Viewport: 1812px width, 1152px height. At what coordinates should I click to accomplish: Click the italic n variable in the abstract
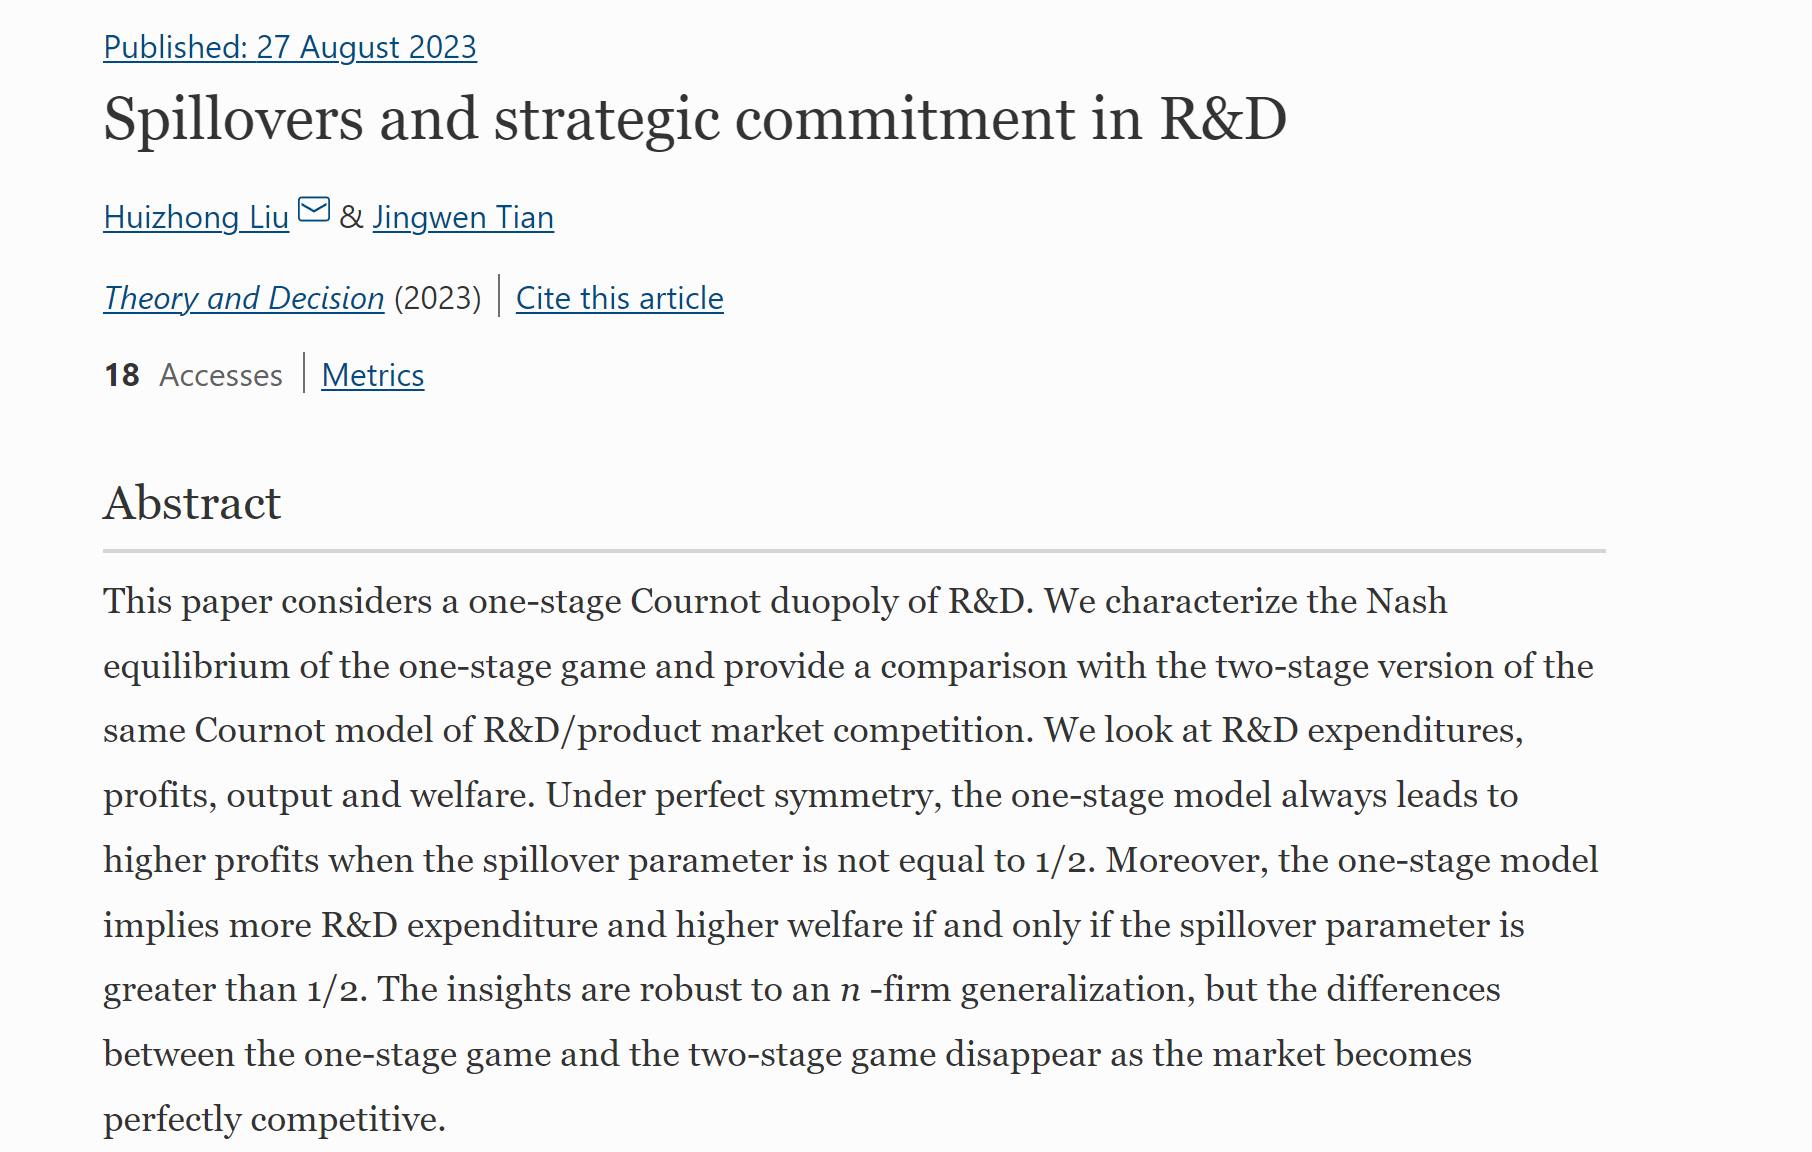[850, 990]
